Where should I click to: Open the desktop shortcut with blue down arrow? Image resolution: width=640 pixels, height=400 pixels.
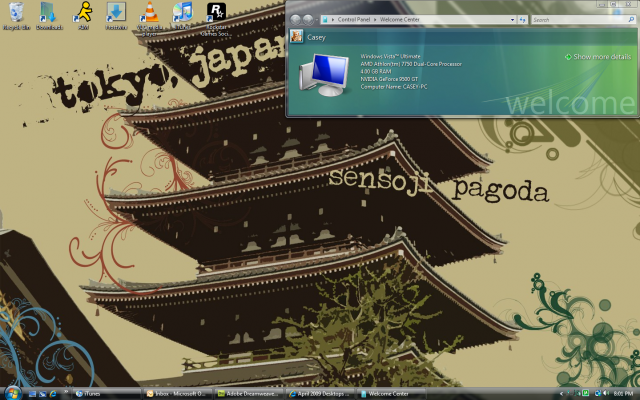[116, 16]
